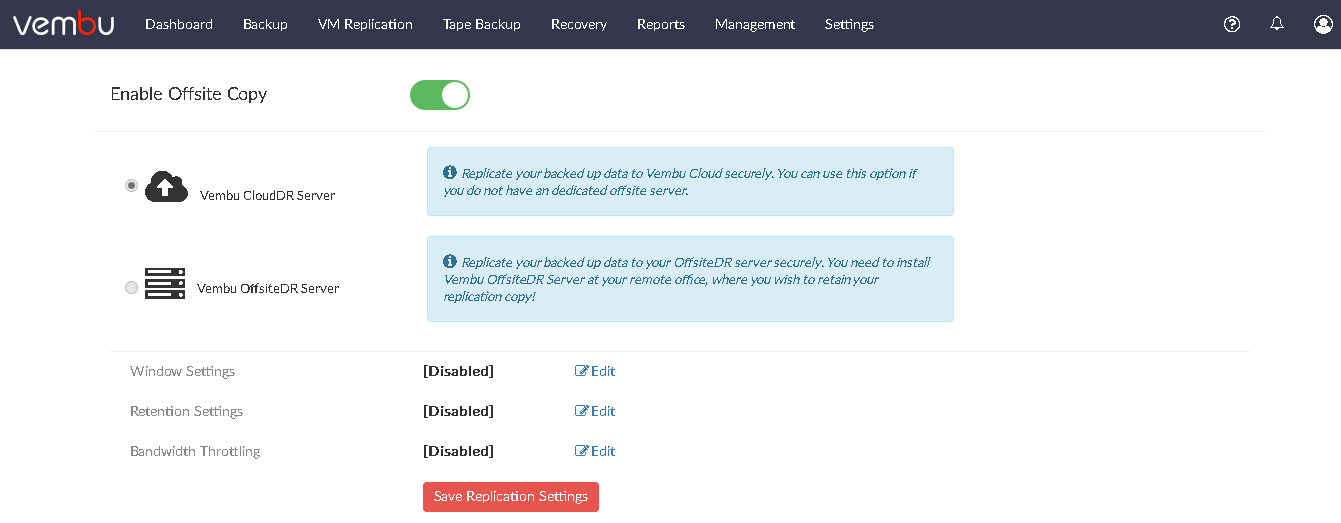The height and width of the screenshot is (523, 1341).
Task: Click the info icon in CloudDR note
Action: tap(450, 173)
